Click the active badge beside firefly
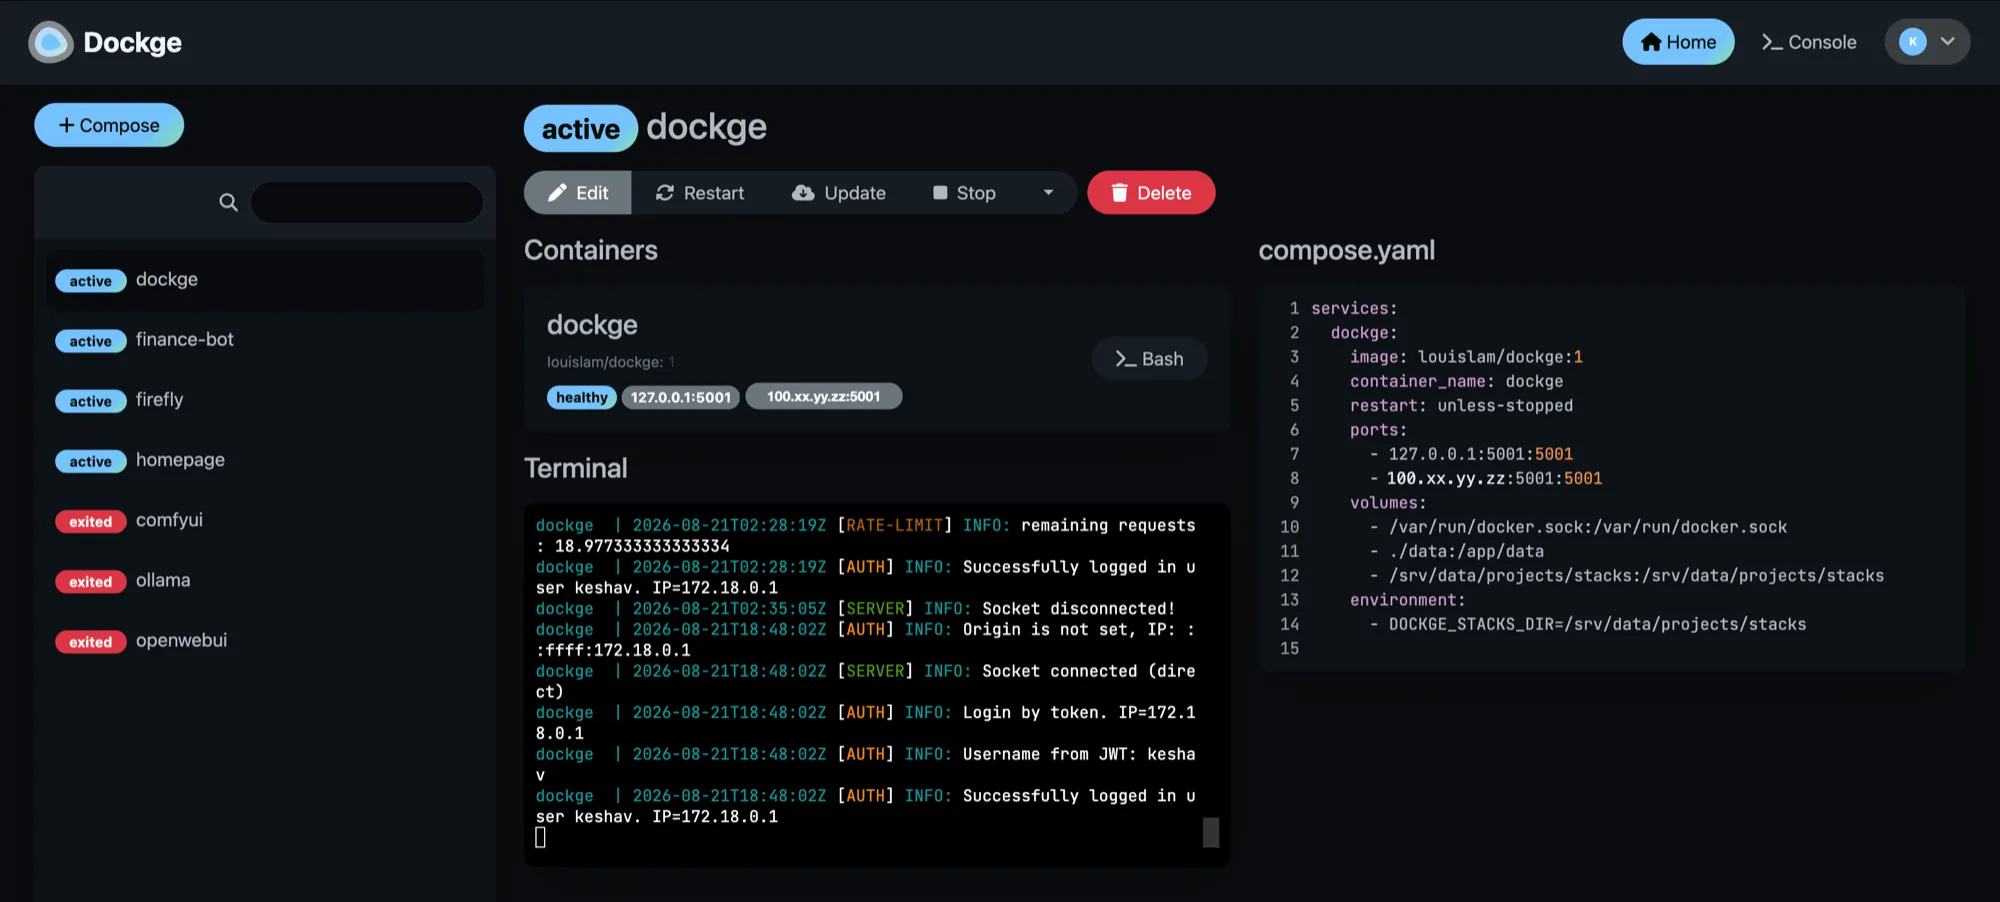The image size is (2000, 902). 91,401
